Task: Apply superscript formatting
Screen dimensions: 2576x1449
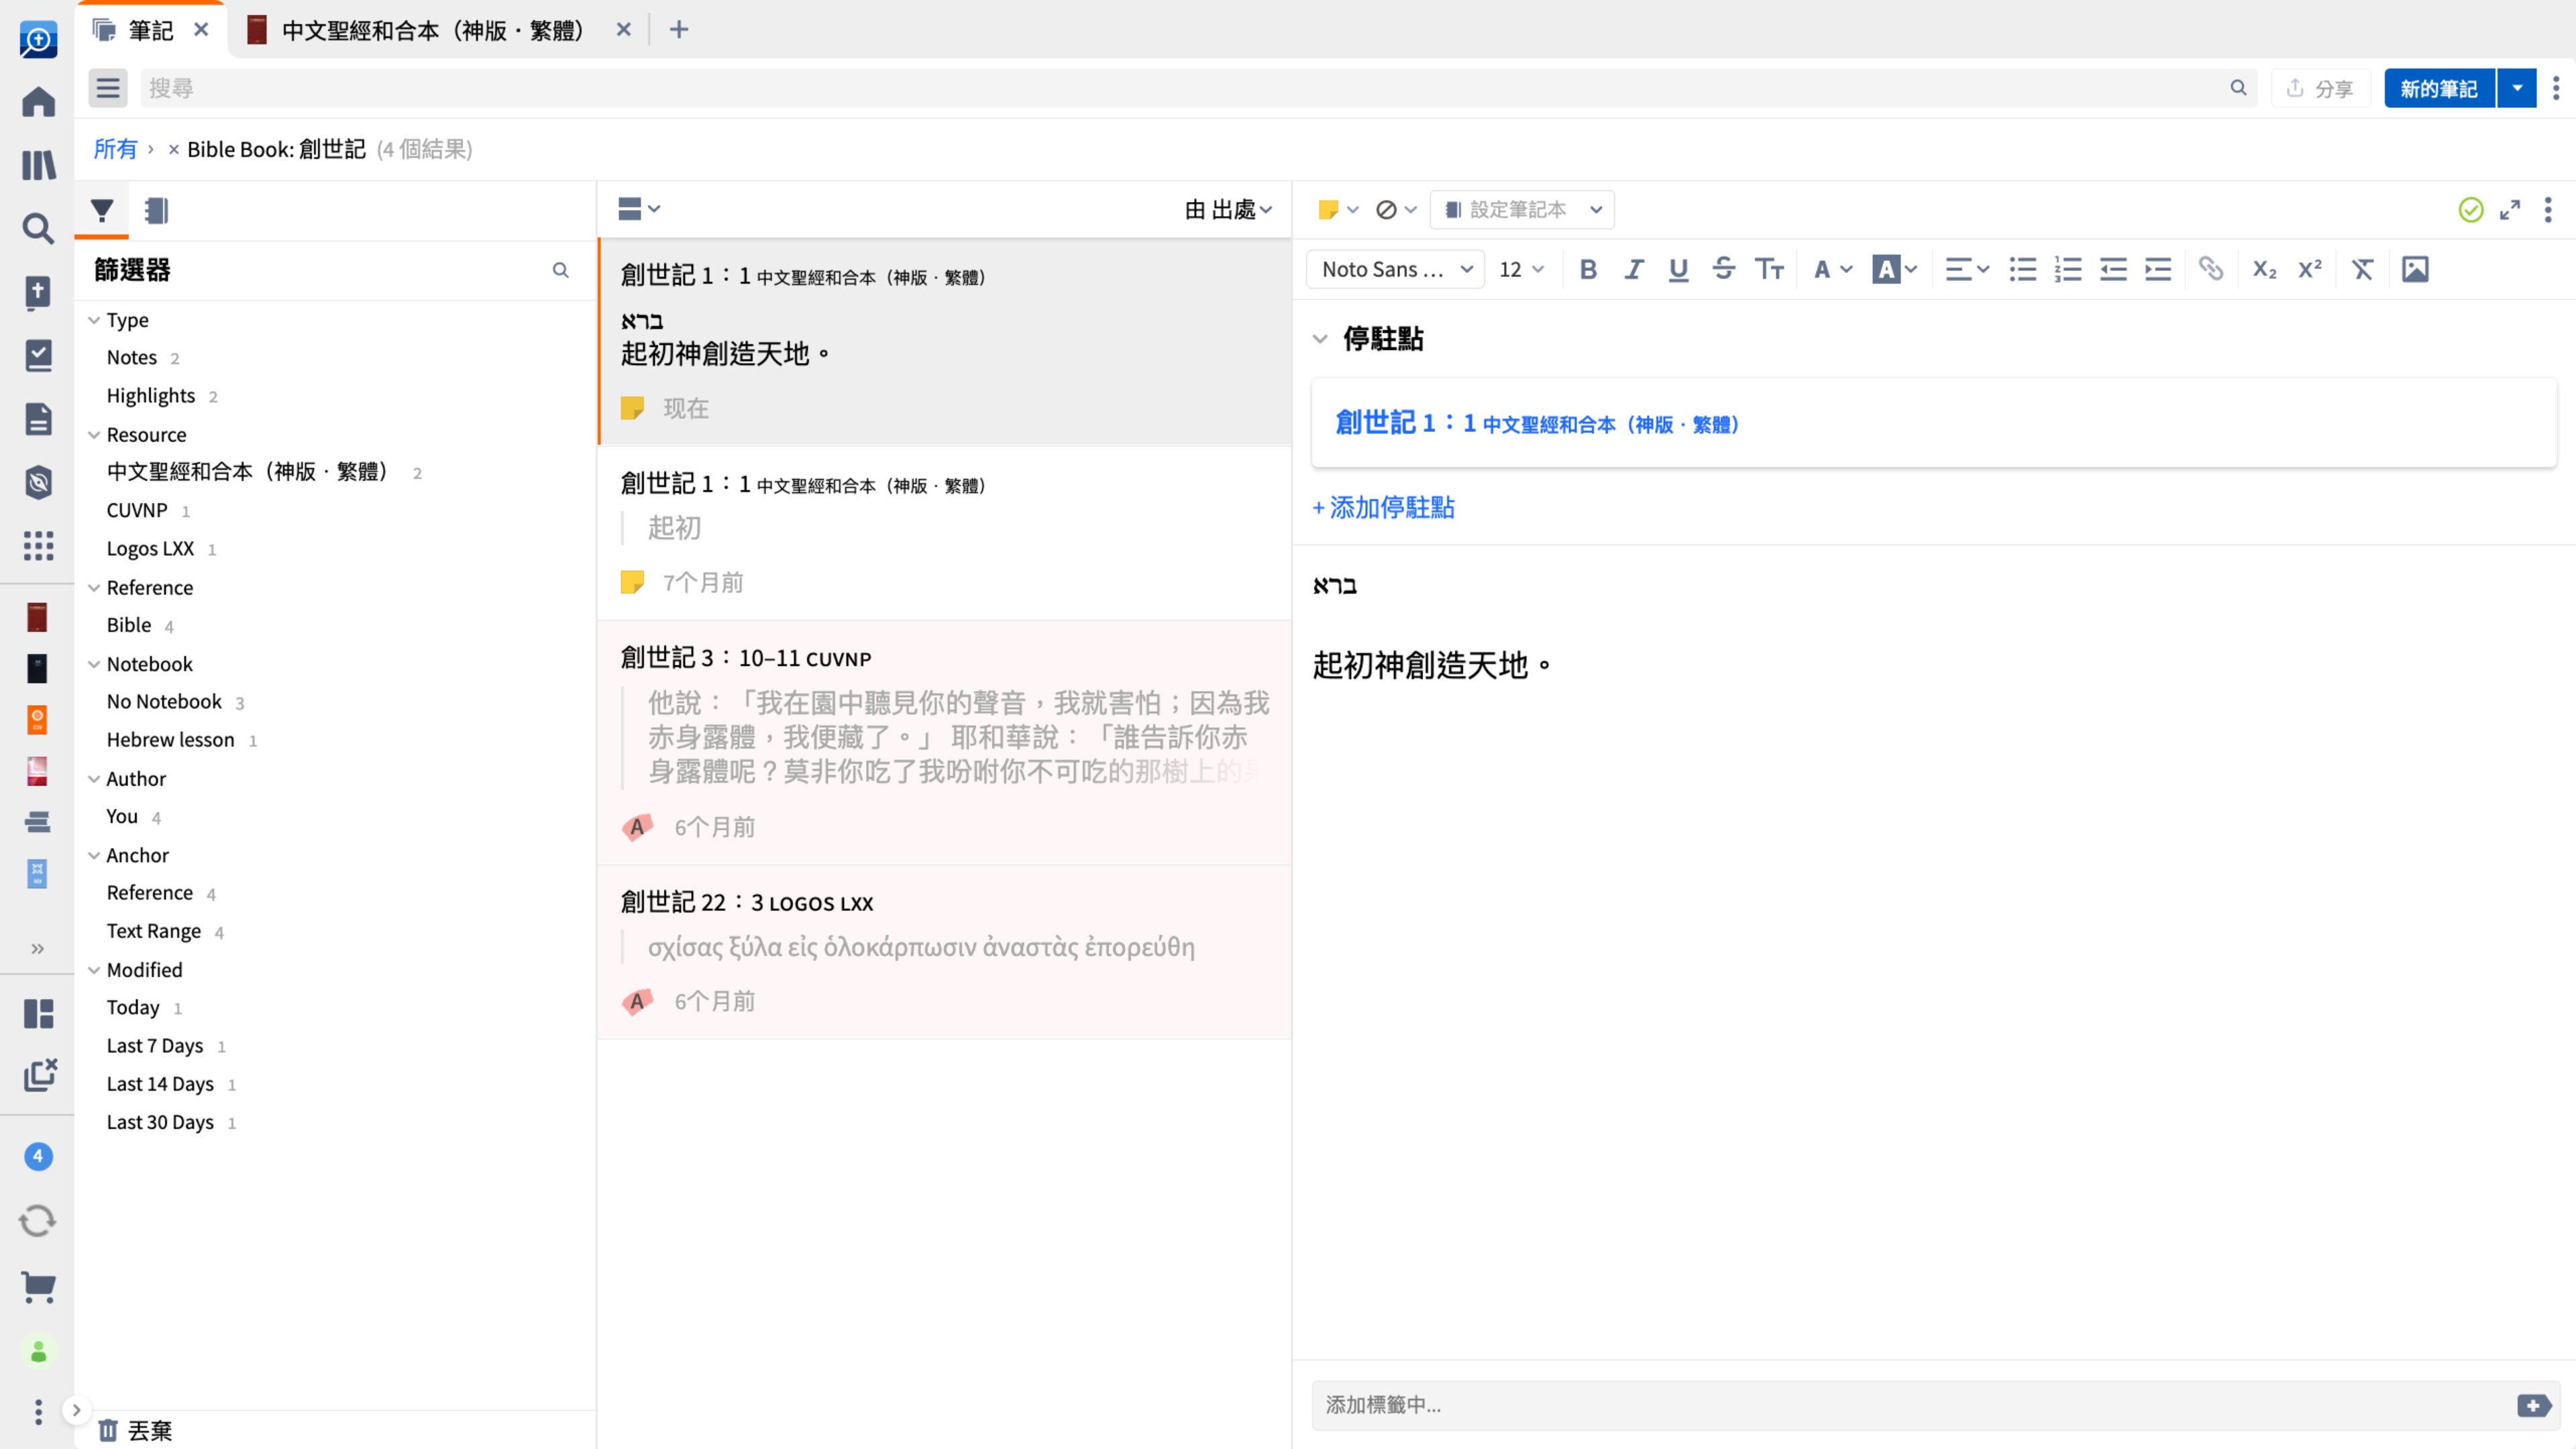Action: [x=2309, y=269]
